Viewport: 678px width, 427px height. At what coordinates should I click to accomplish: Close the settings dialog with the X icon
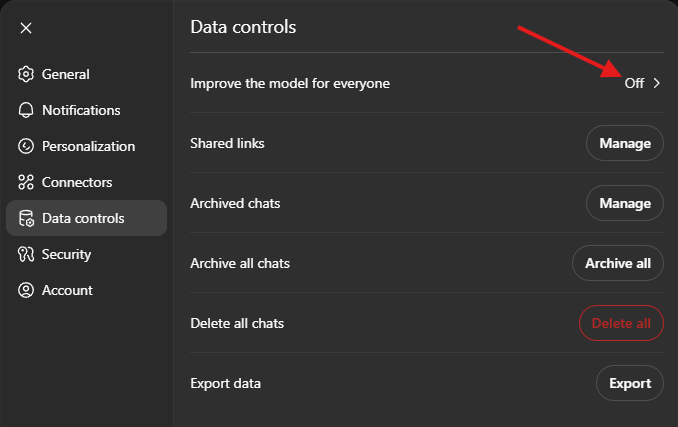click(26, 28)
